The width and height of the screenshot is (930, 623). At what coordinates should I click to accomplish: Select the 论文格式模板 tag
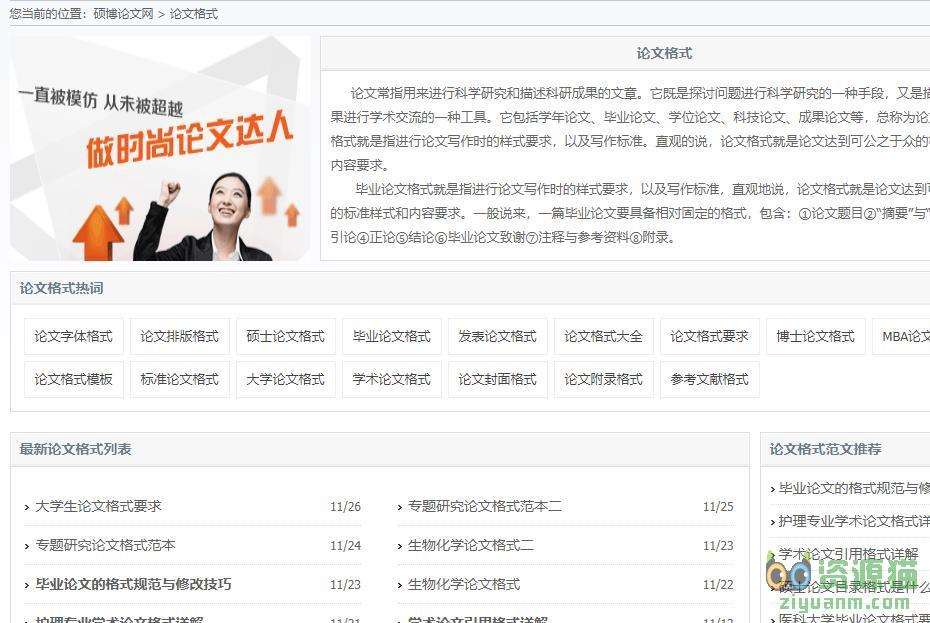[x=74, y=379]
